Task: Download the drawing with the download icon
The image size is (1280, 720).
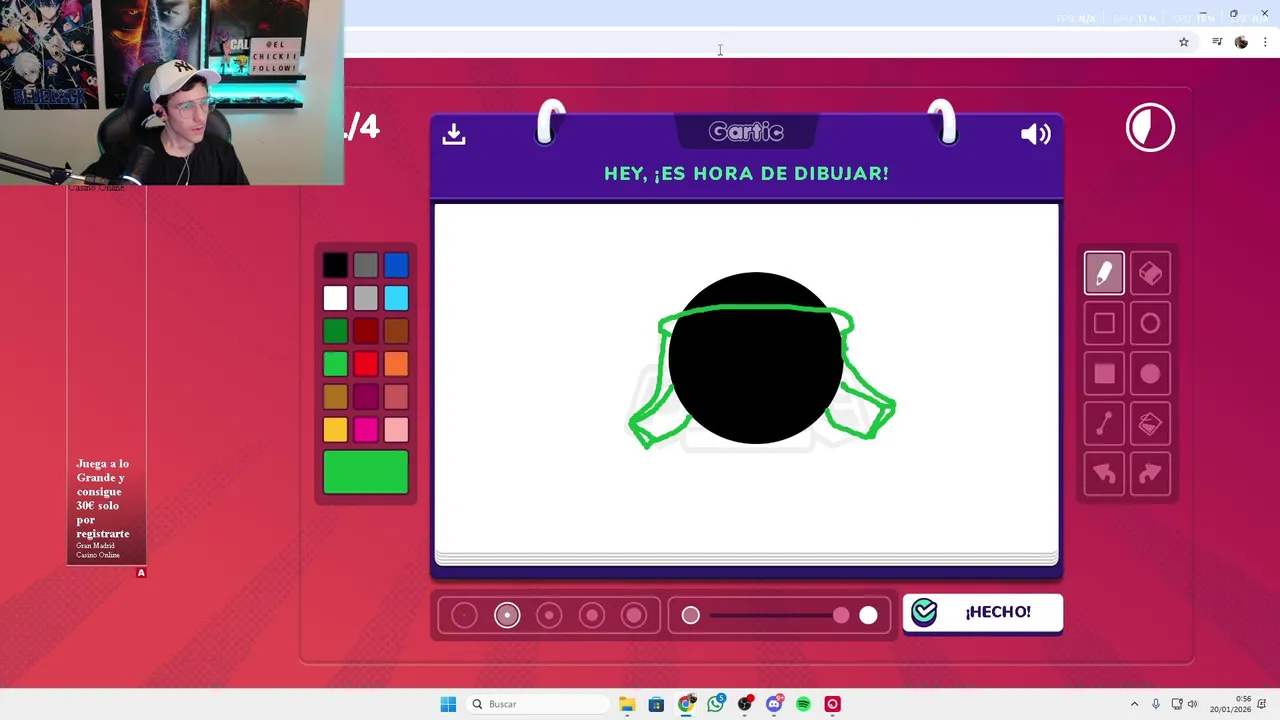Action: (x=454, y=134)
